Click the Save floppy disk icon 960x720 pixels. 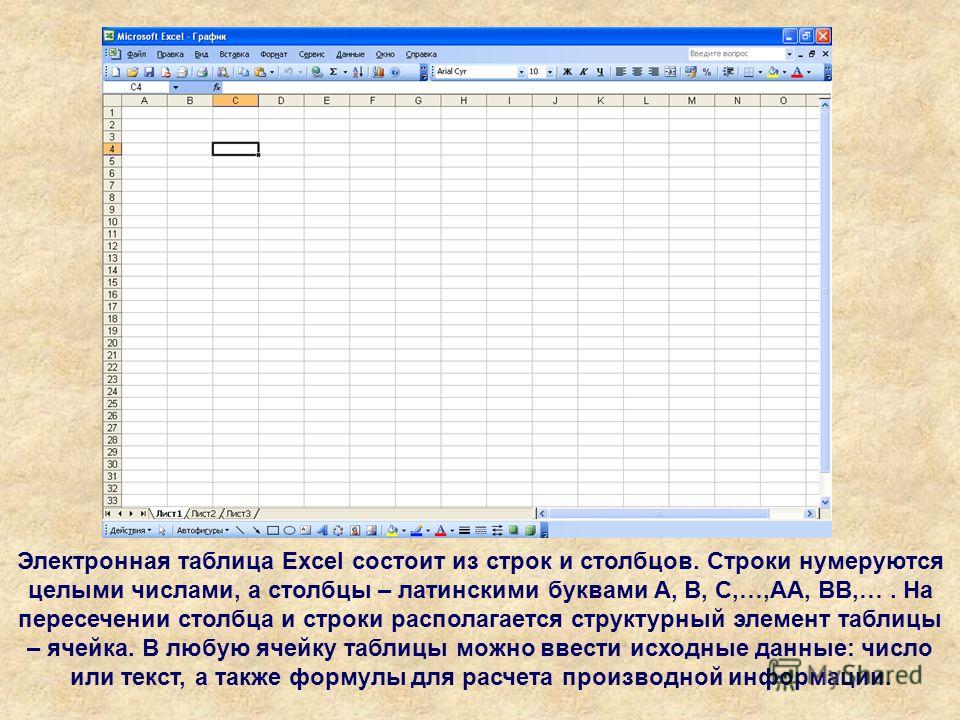coord(149,72)
